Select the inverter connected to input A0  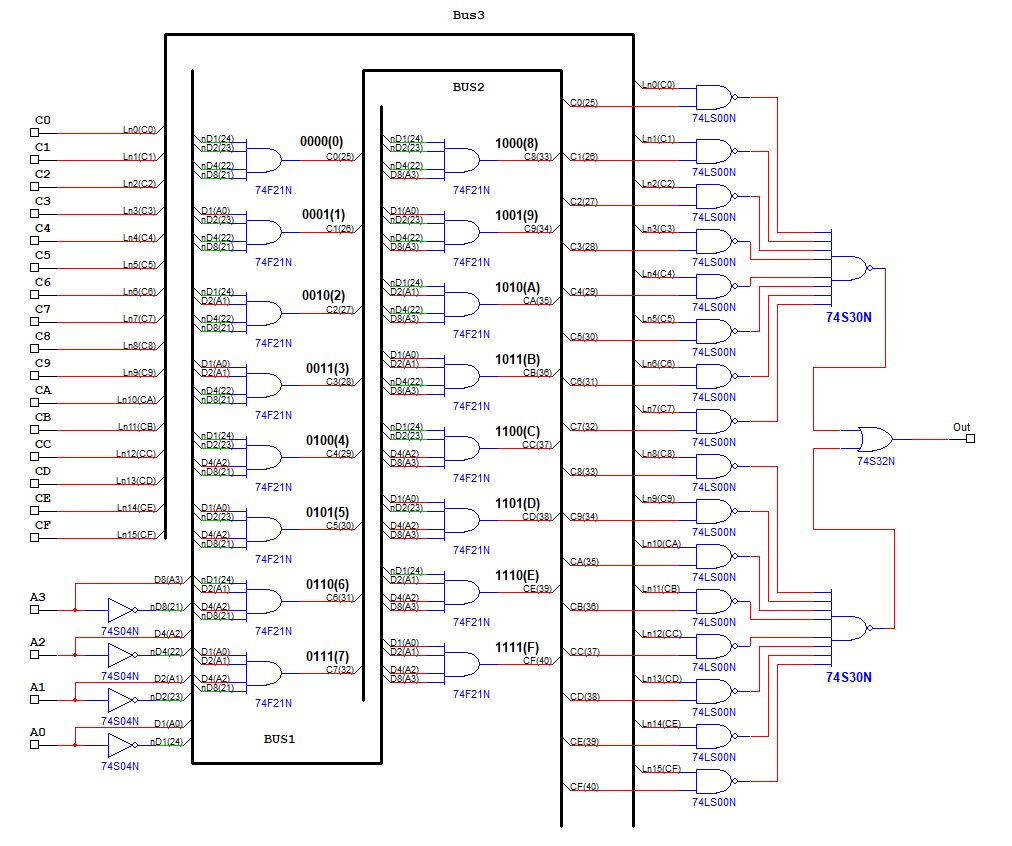click(121, 745)
